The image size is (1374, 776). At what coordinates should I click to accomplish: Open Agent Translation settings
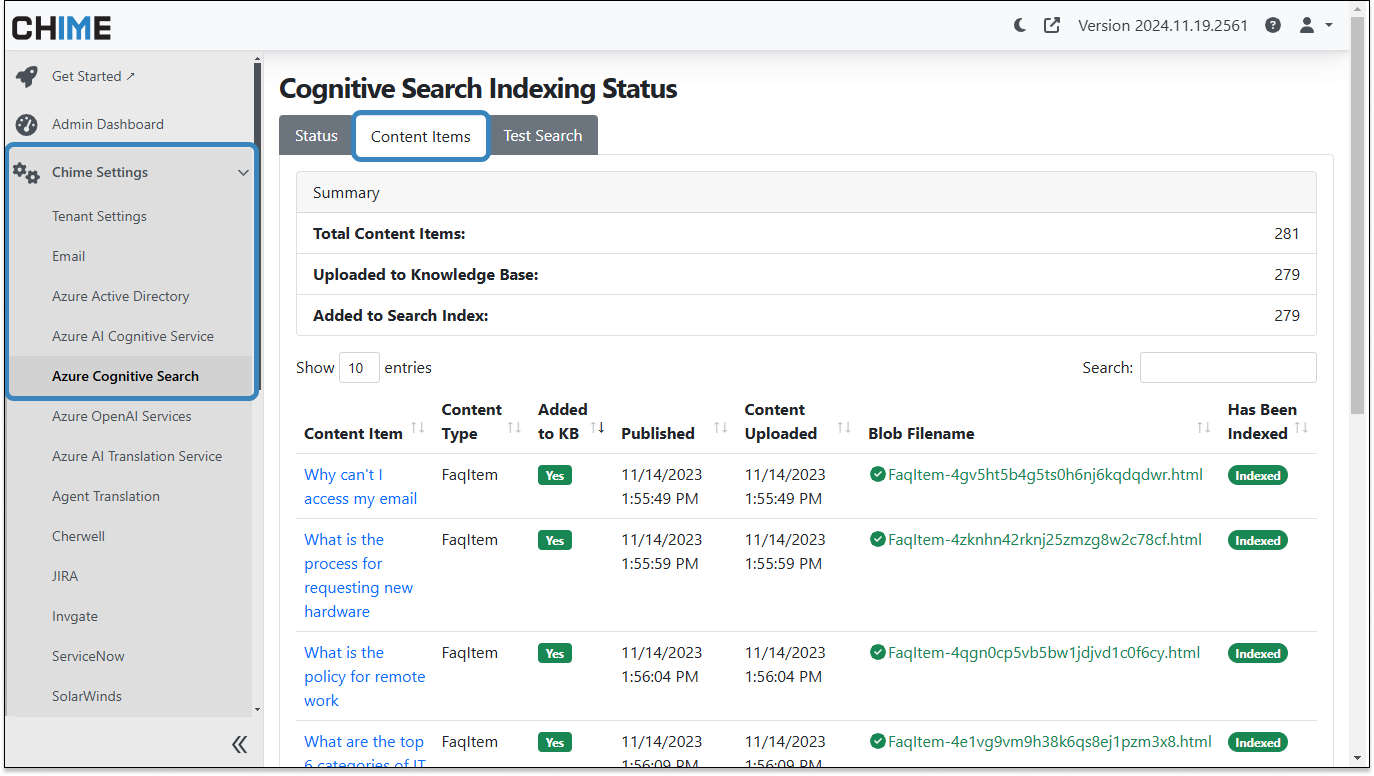tap(106, 497)
